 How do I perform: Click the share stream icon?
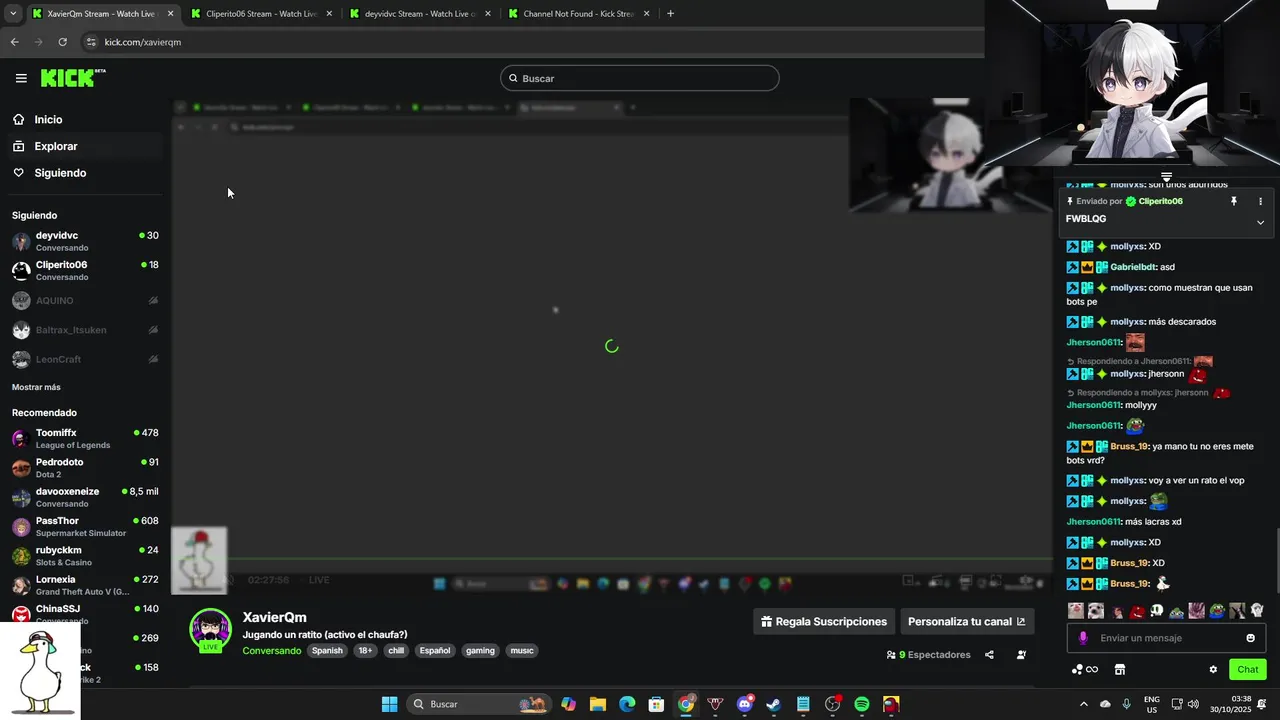pyautogui.click(x=989, y=655)
